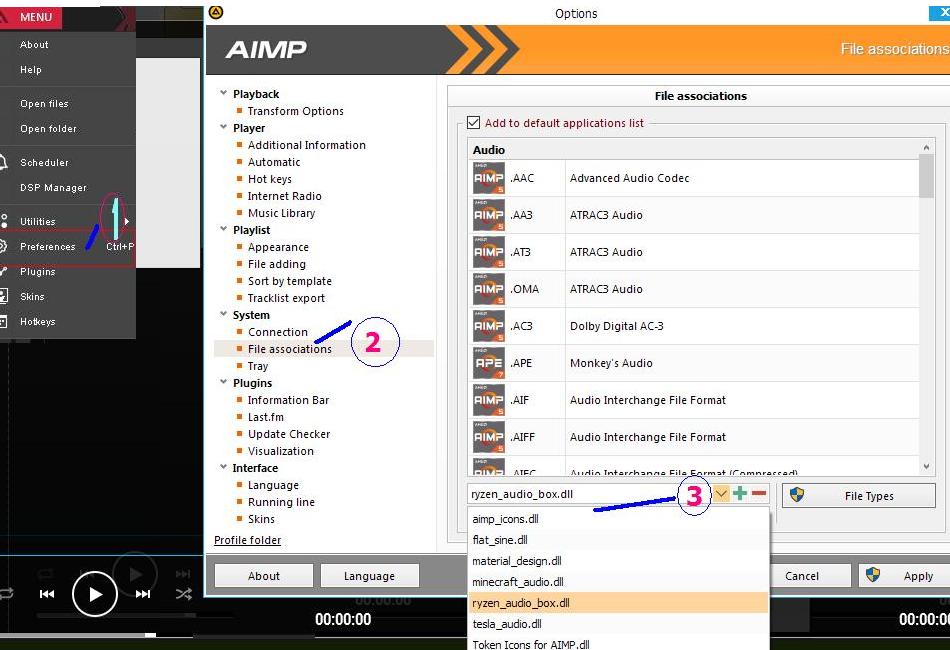Toggle repeat mode in the player
This screenshot has width=950, height=650.
click(6, 594)
